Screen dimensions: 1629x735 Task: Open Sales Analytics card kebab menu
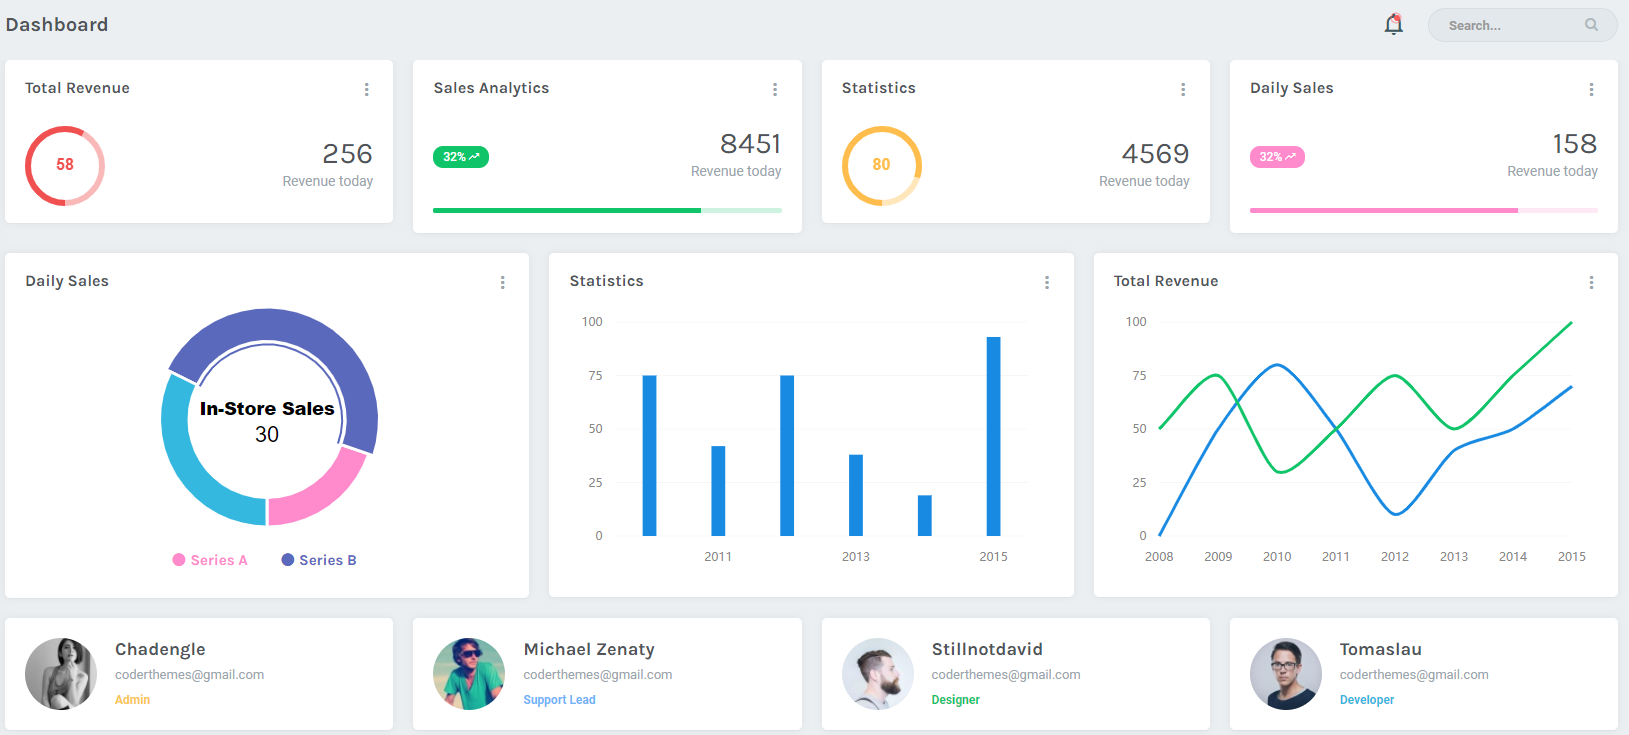[x=775, y=90]
